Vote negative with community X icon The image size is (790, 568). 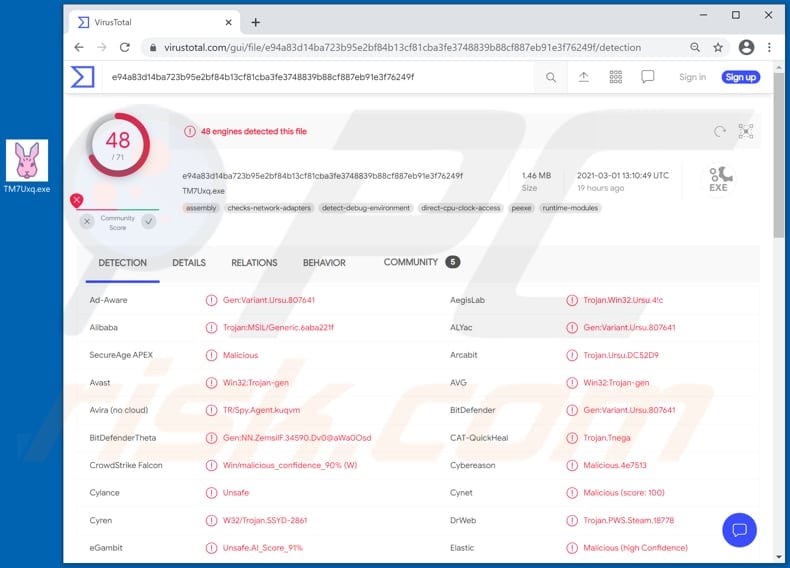87,221
